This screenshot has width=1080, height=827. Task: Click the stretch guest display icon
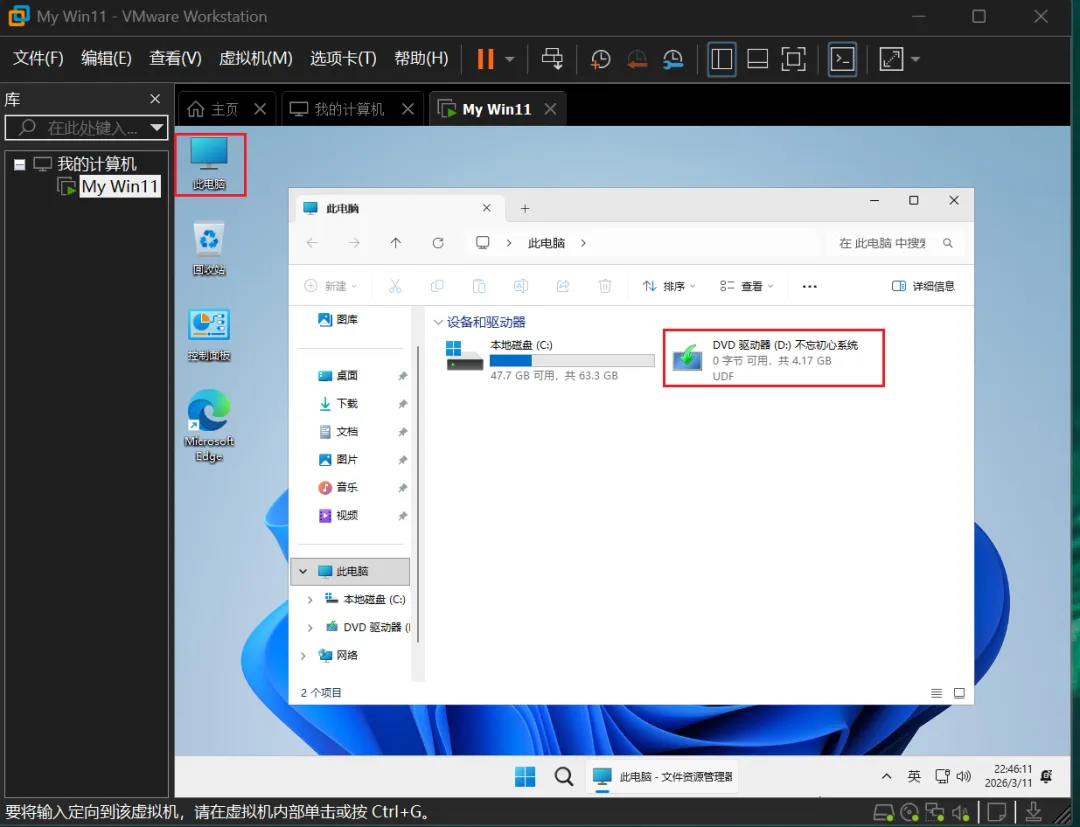(891, 59)
